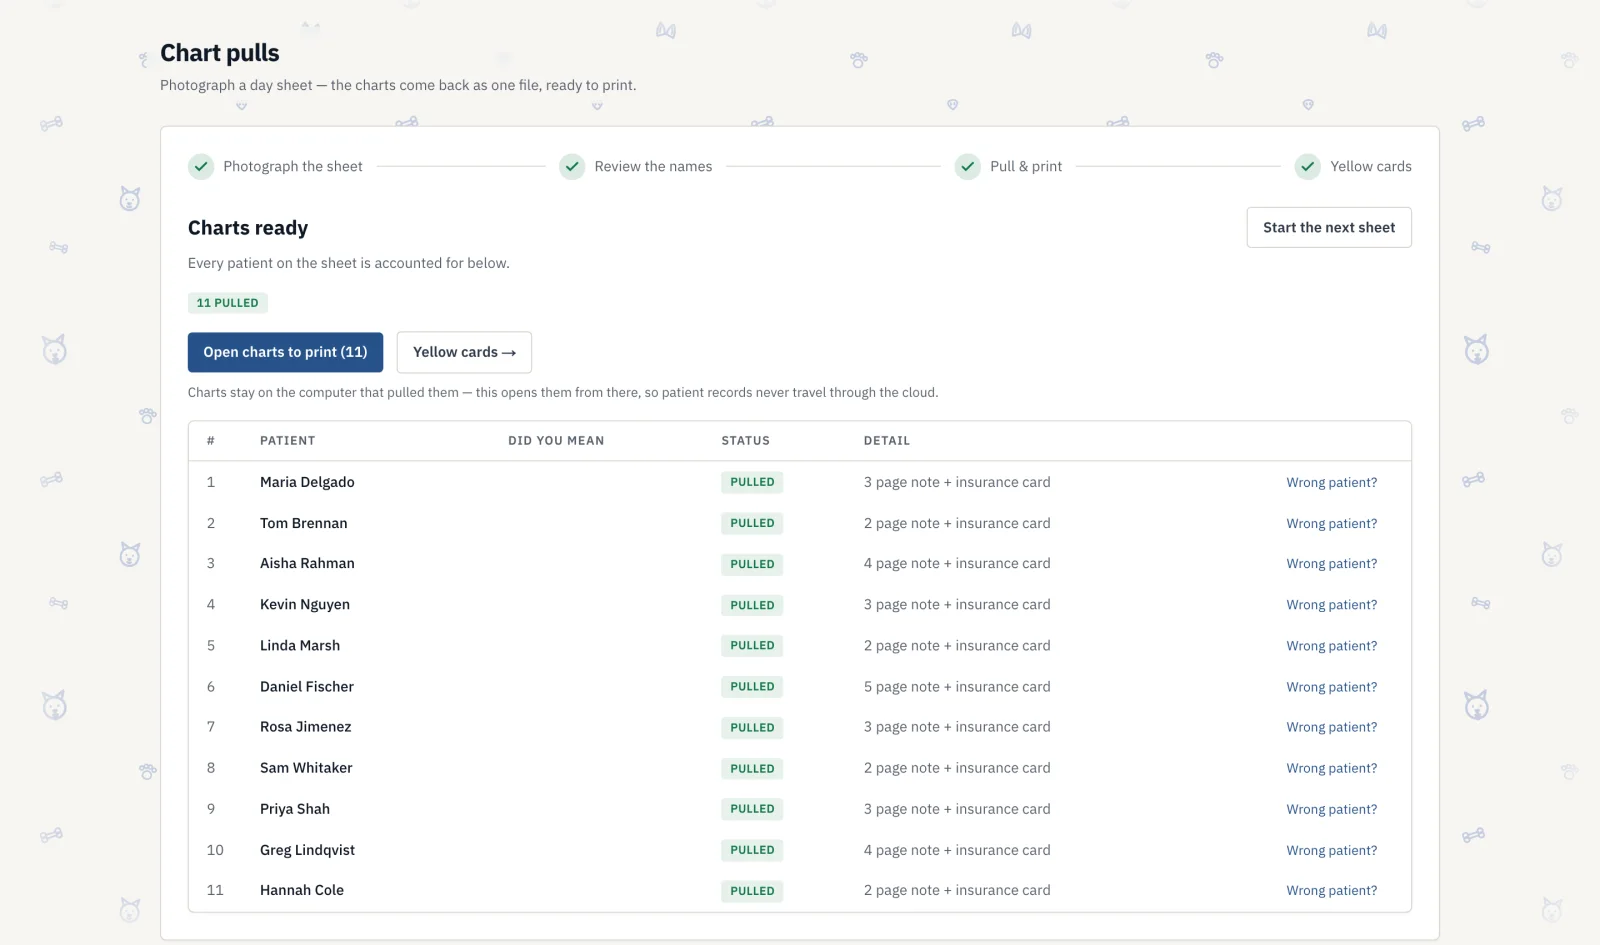The width and height of the screenshot is (1600, 945).
Task: Select patient name Greg Lindqvist
Action: point(307,850)
